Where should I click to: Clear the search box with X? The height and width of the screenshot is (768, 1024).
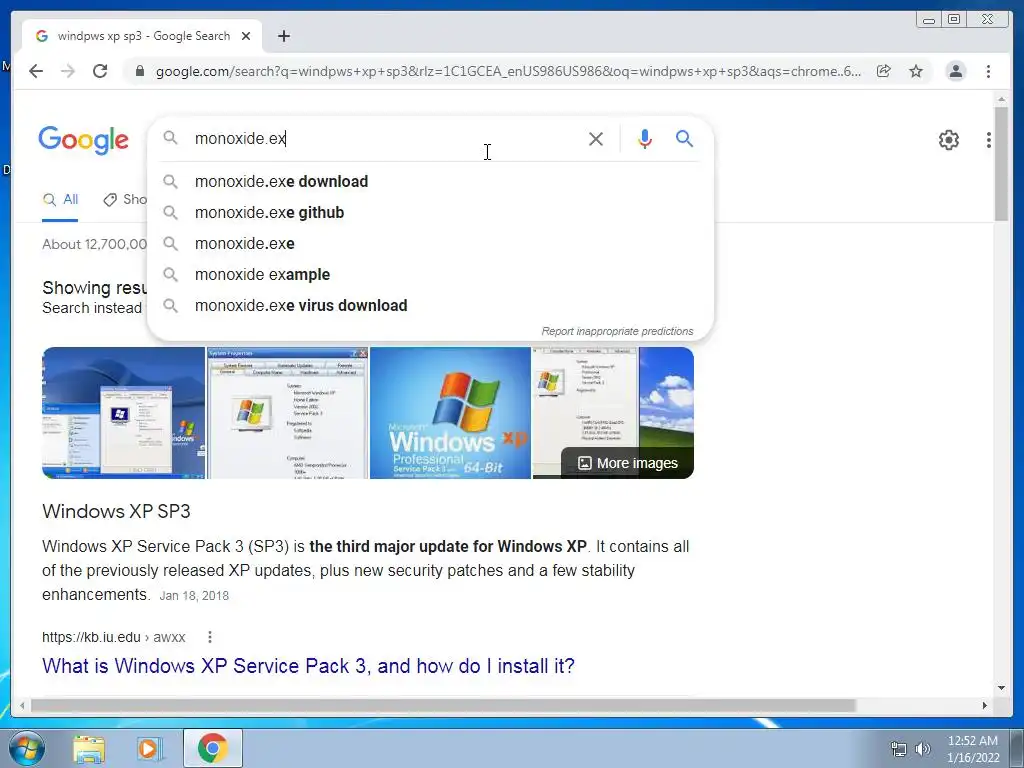tap(596, 138)
